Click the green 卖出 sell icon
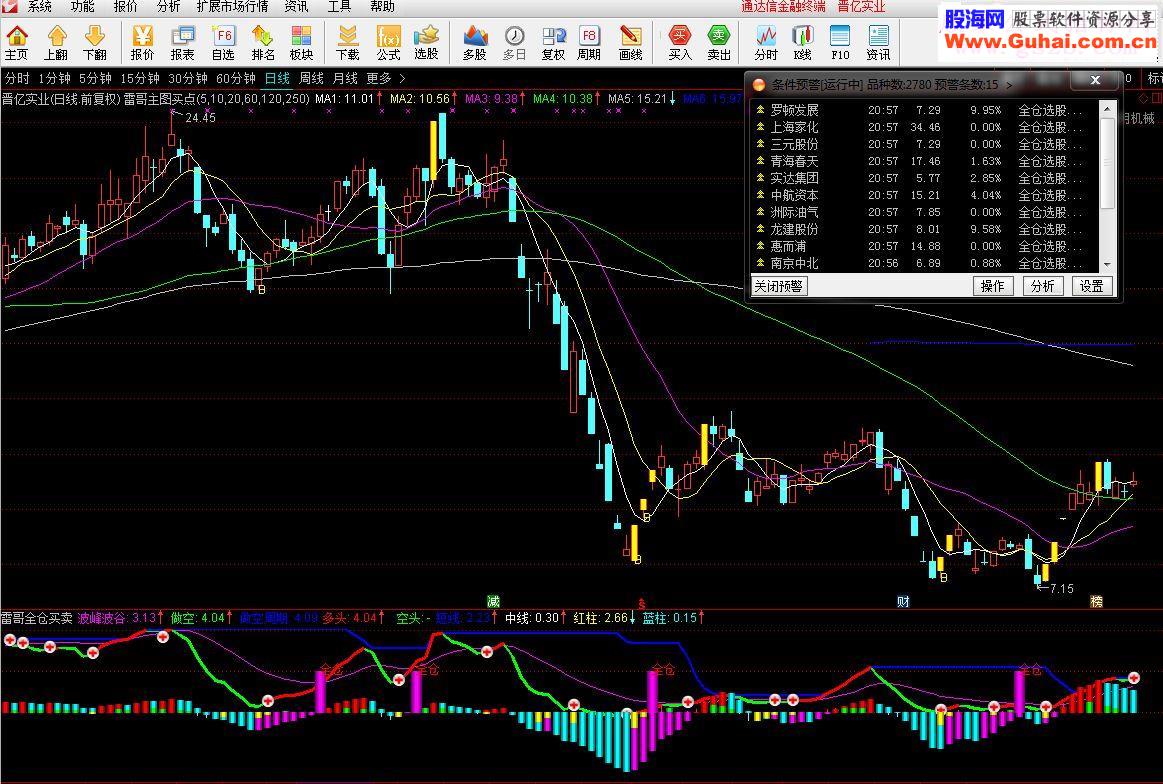This screenshot has height=784, width=1163. tap(719, 42)
